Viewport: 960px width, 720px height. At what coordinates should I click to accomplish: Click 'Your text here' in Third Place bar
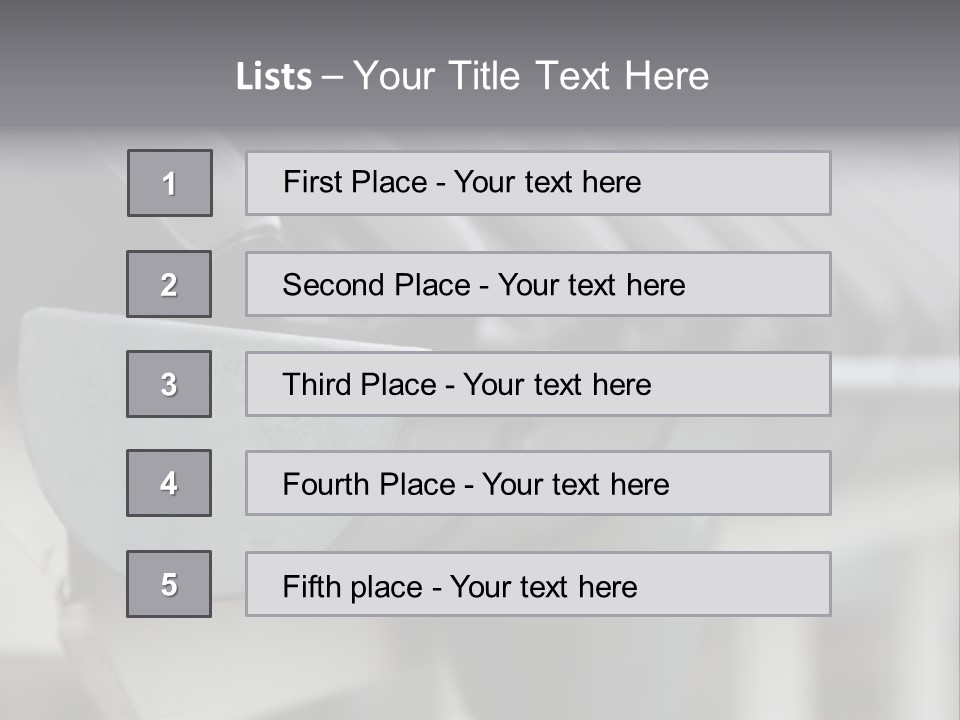click(x=557, y=385)
